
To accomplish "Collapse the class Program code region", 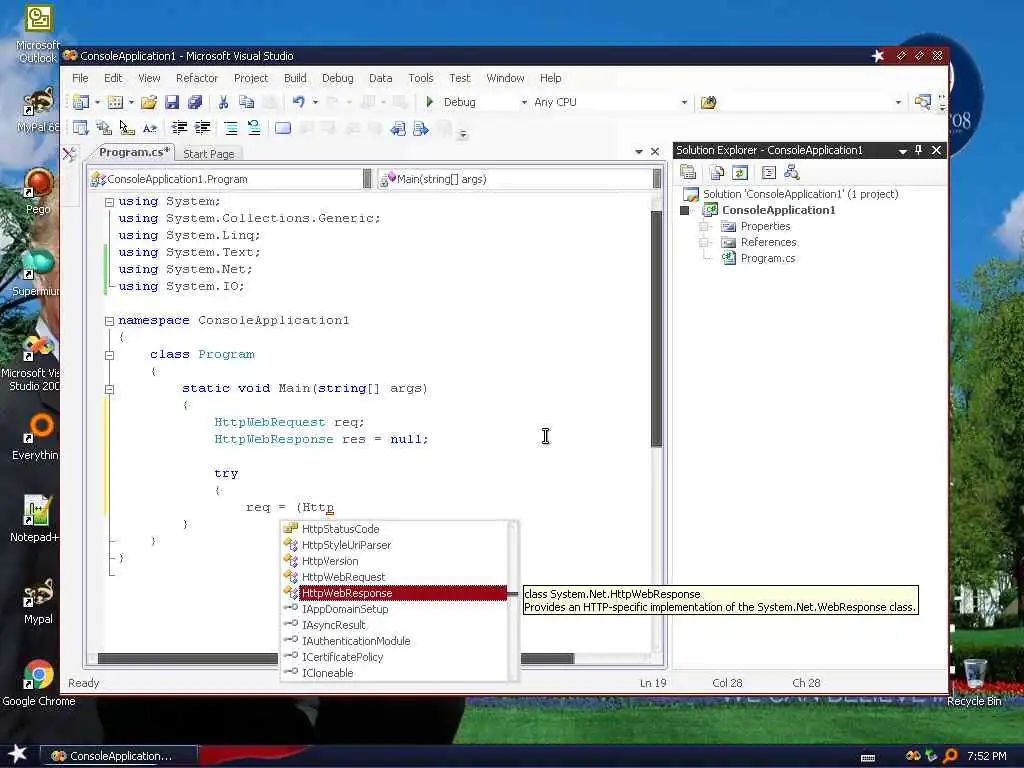I will [x=110, y=355].
